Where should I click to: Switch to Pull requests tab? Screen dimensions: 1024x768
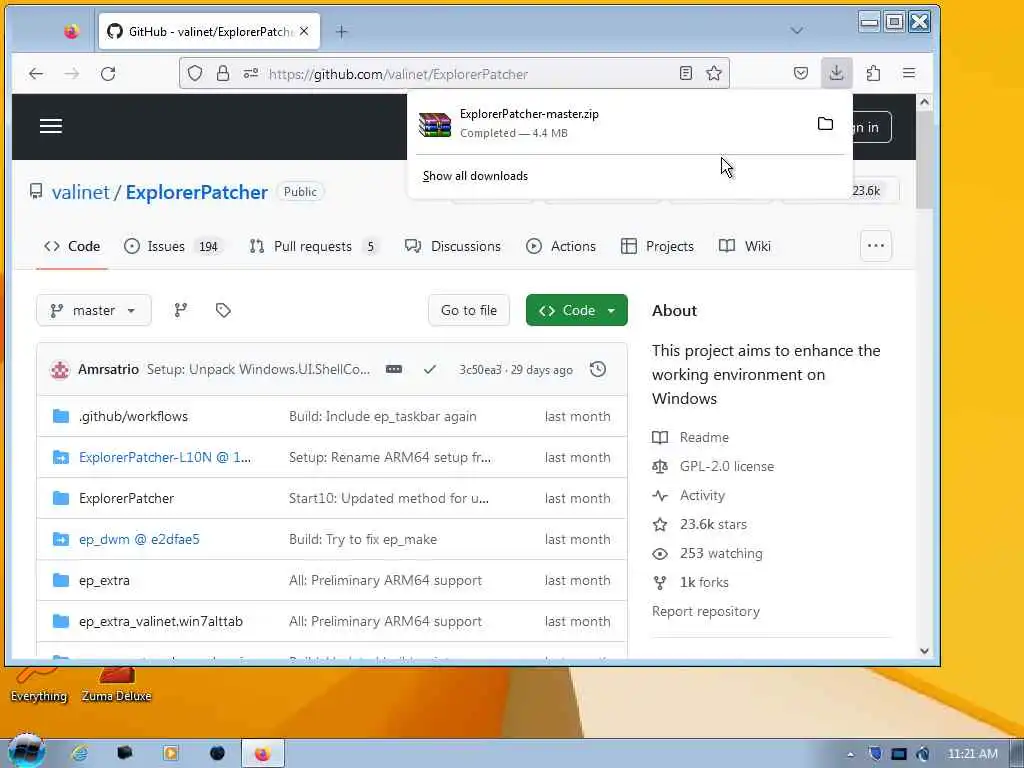tap(313, 246)
